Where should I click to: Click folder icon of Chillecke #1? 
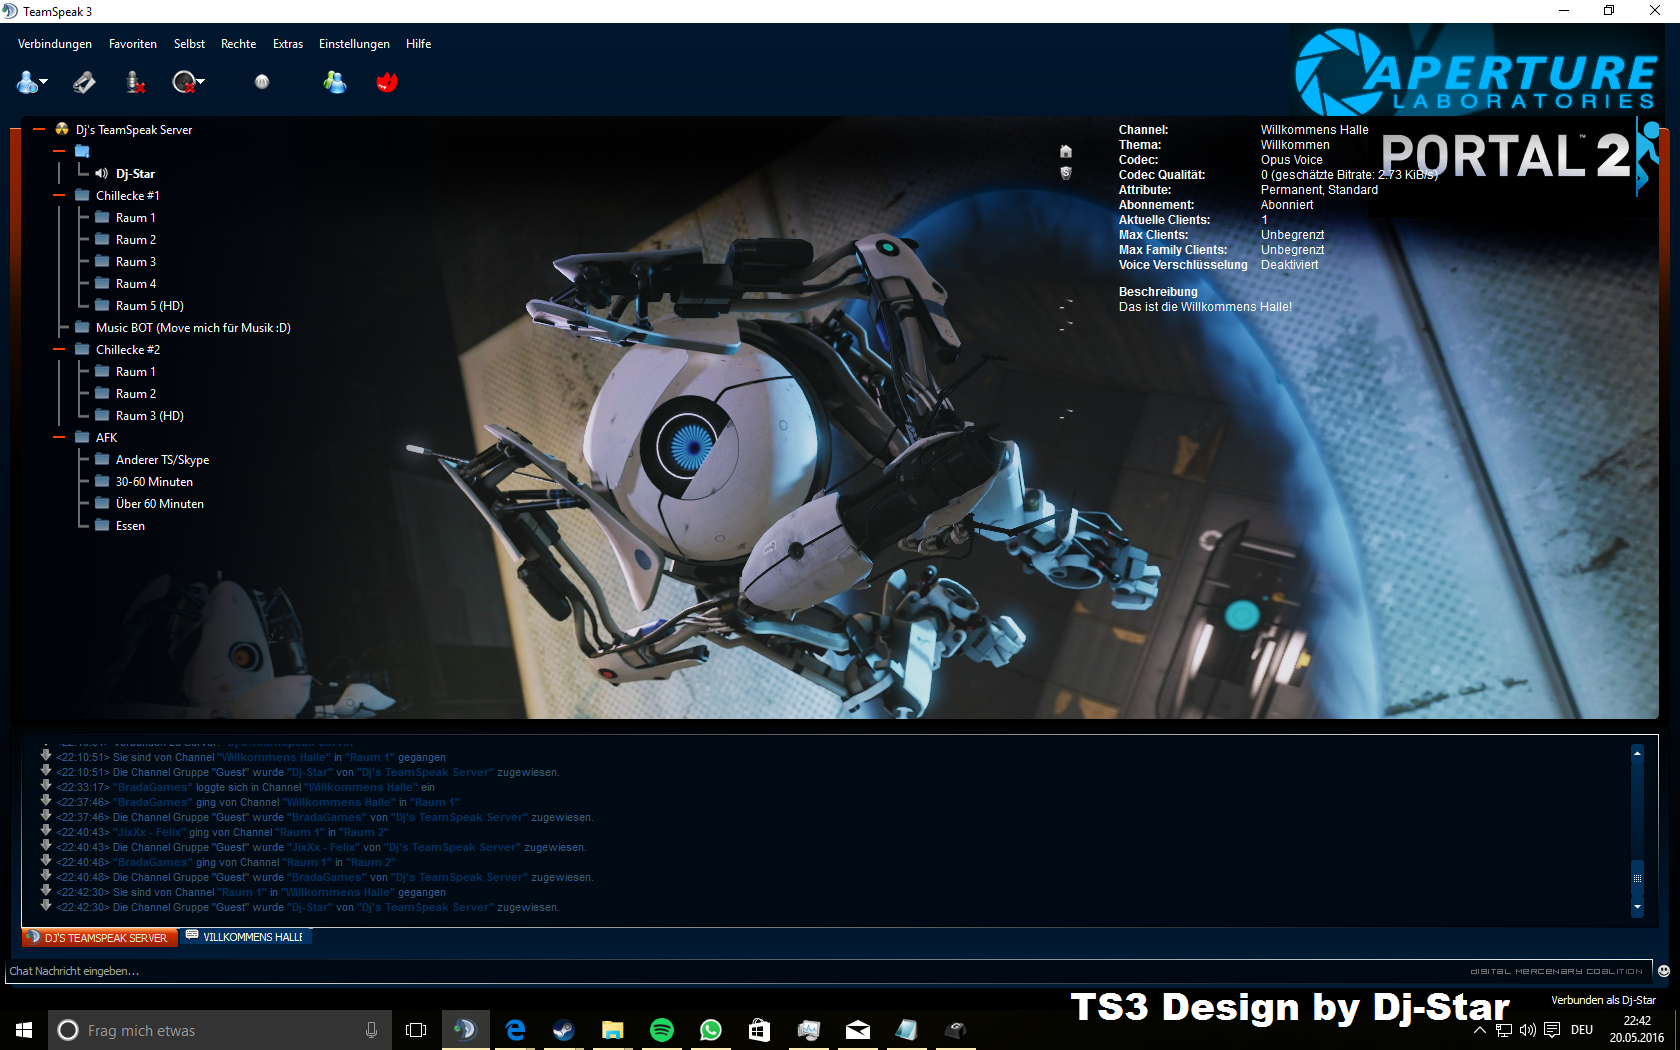tap(82, 195)
